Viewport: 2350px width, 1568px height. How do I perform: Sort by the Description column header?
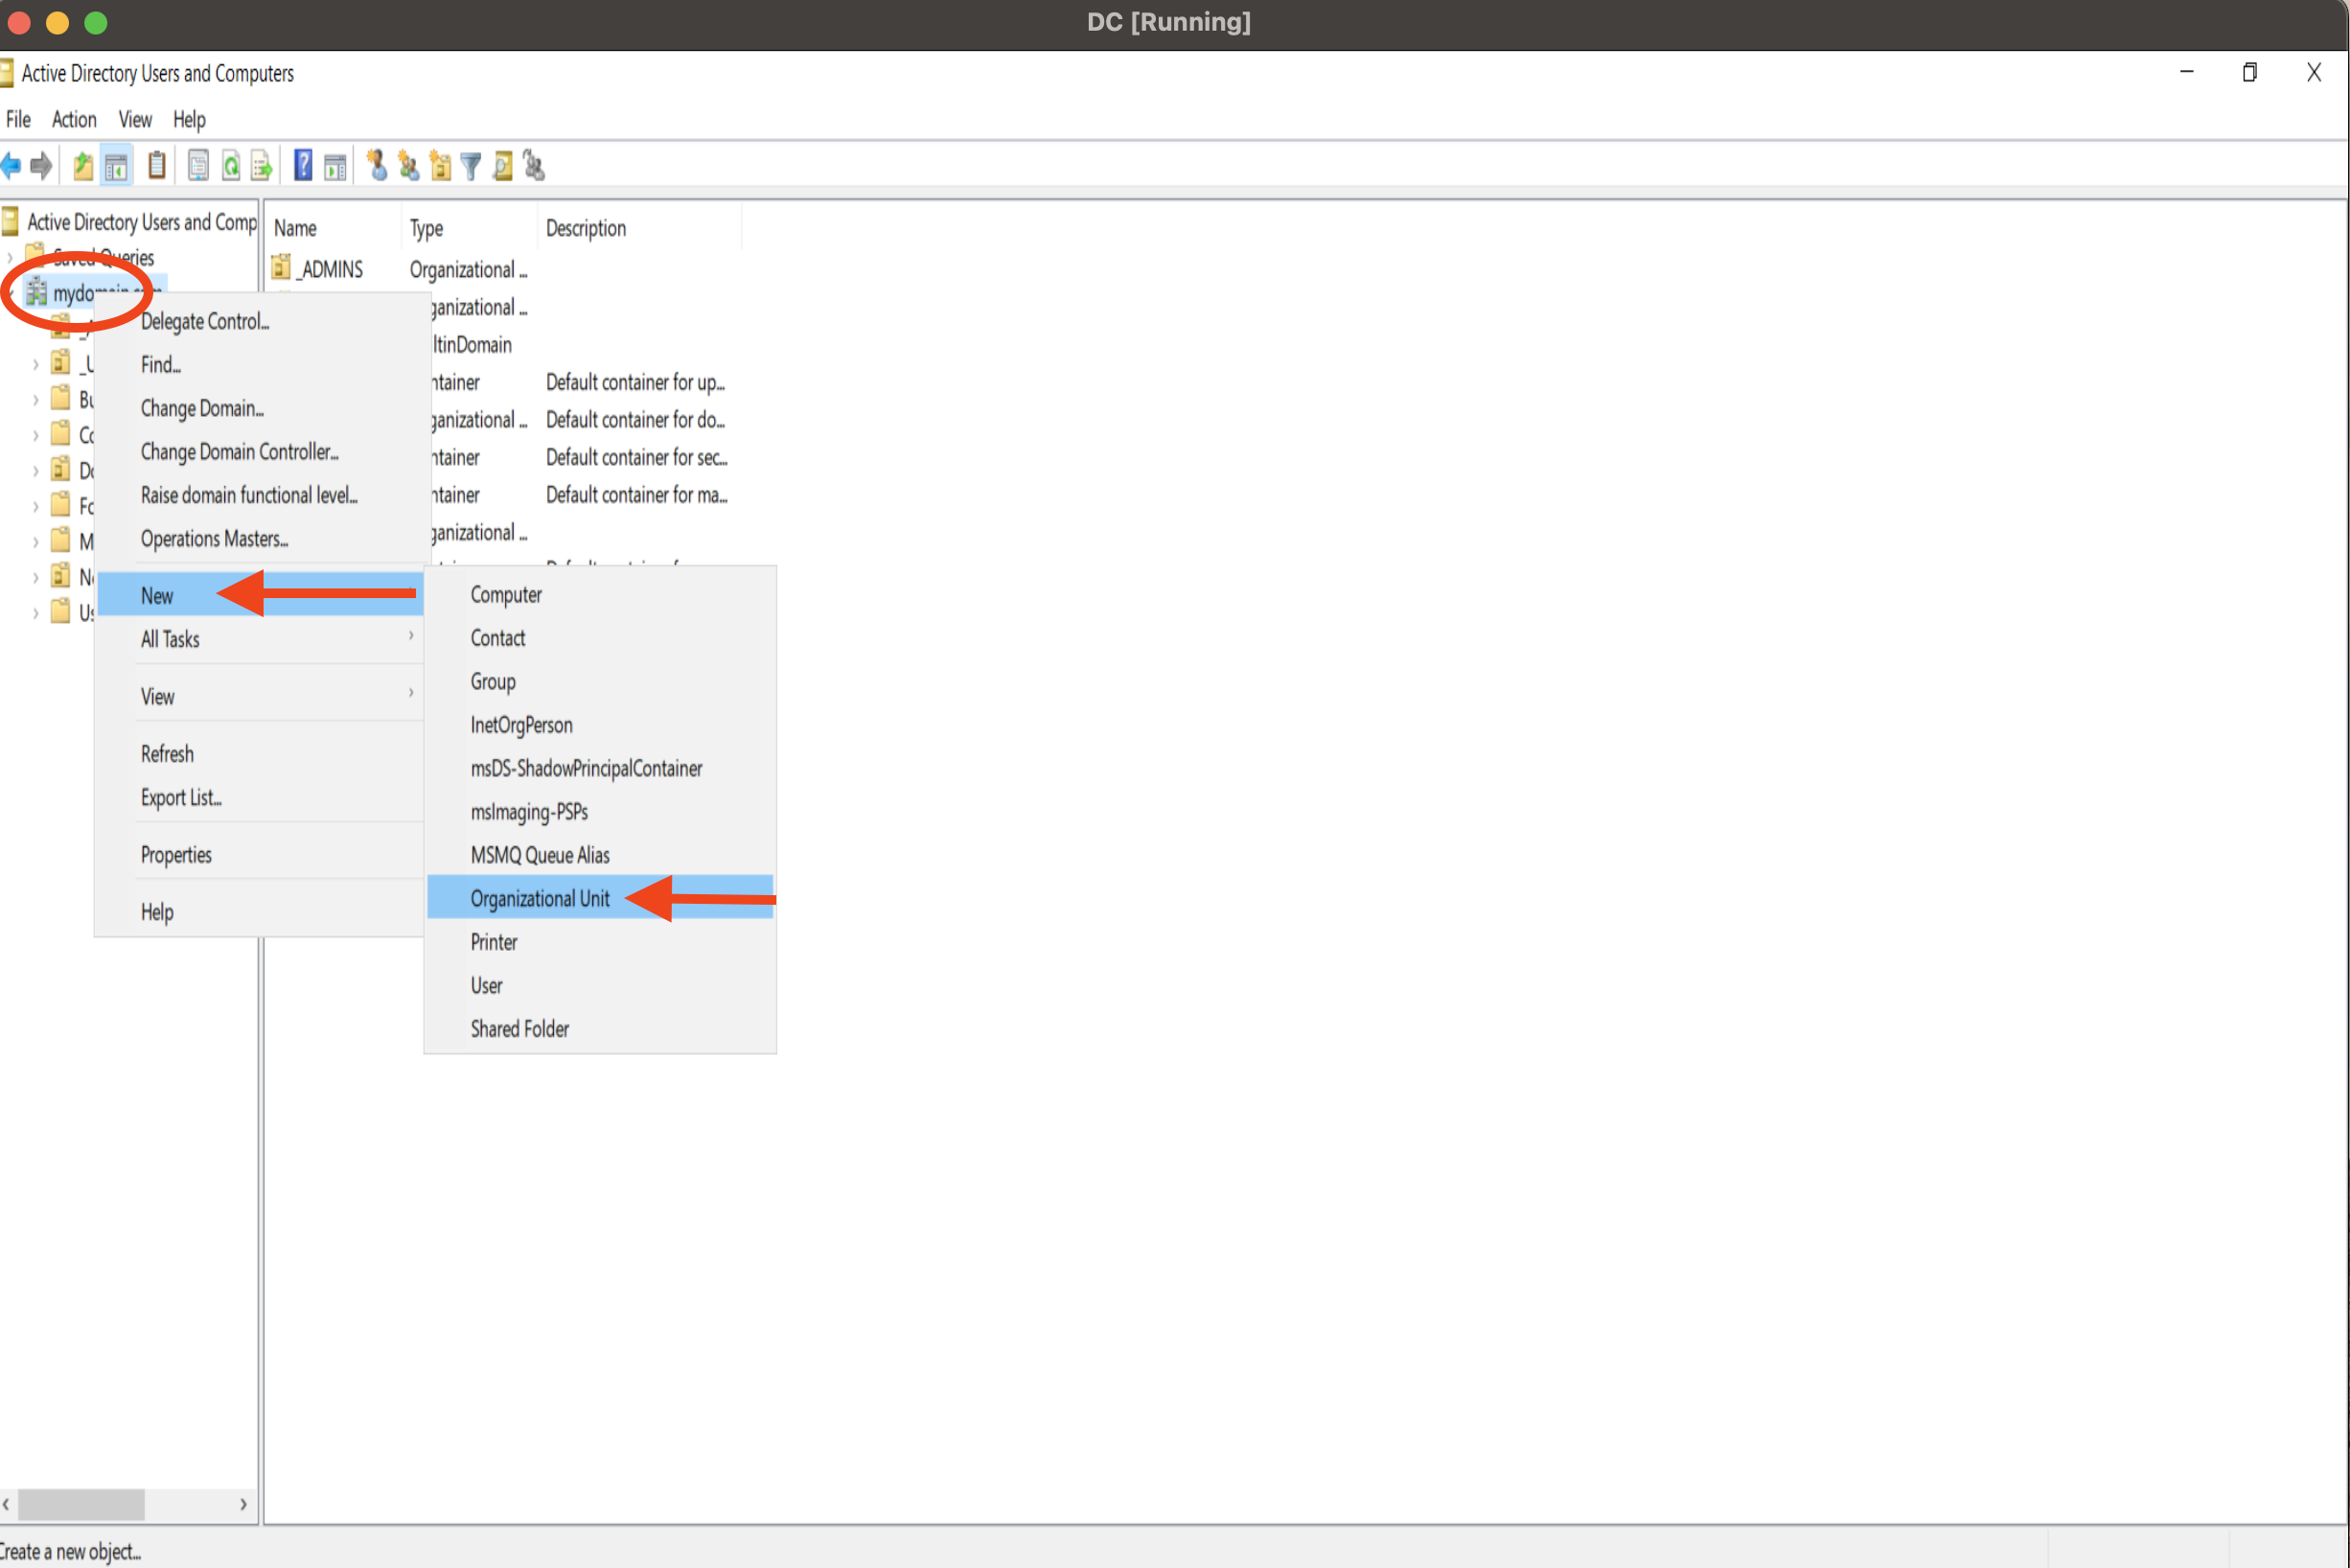(639, 228)
